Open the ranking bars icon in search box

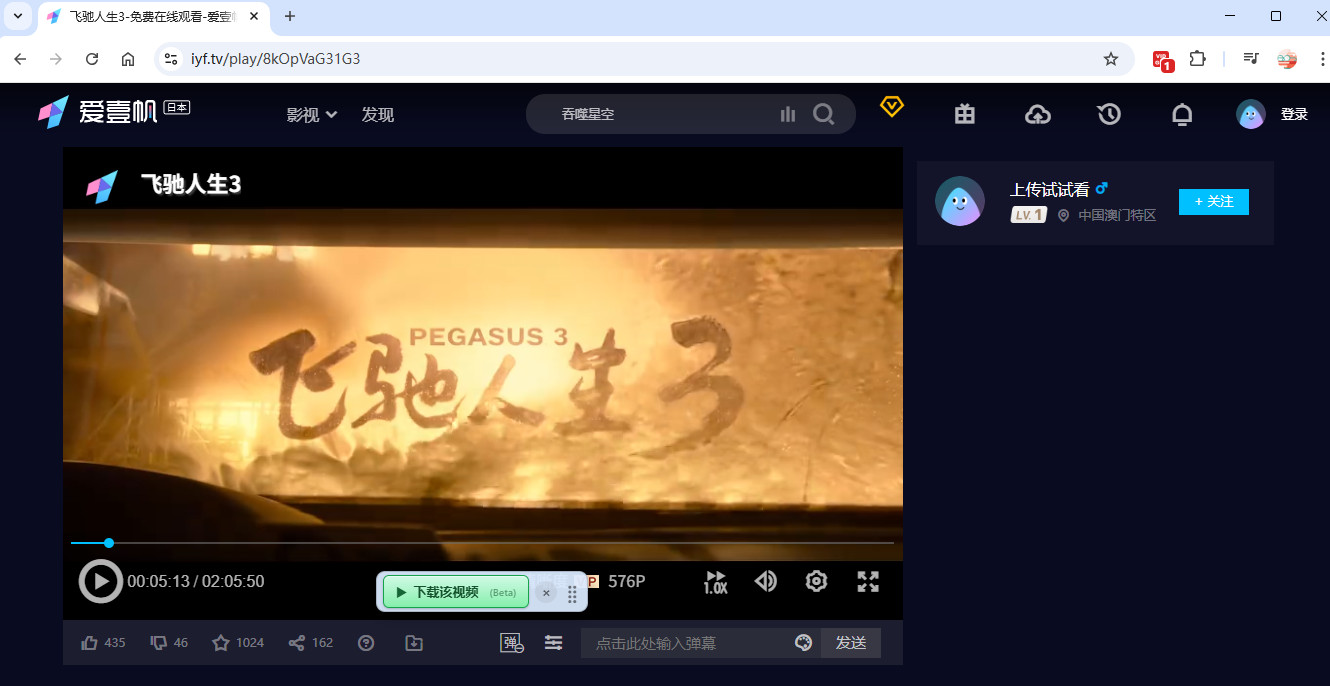[788, 114]
